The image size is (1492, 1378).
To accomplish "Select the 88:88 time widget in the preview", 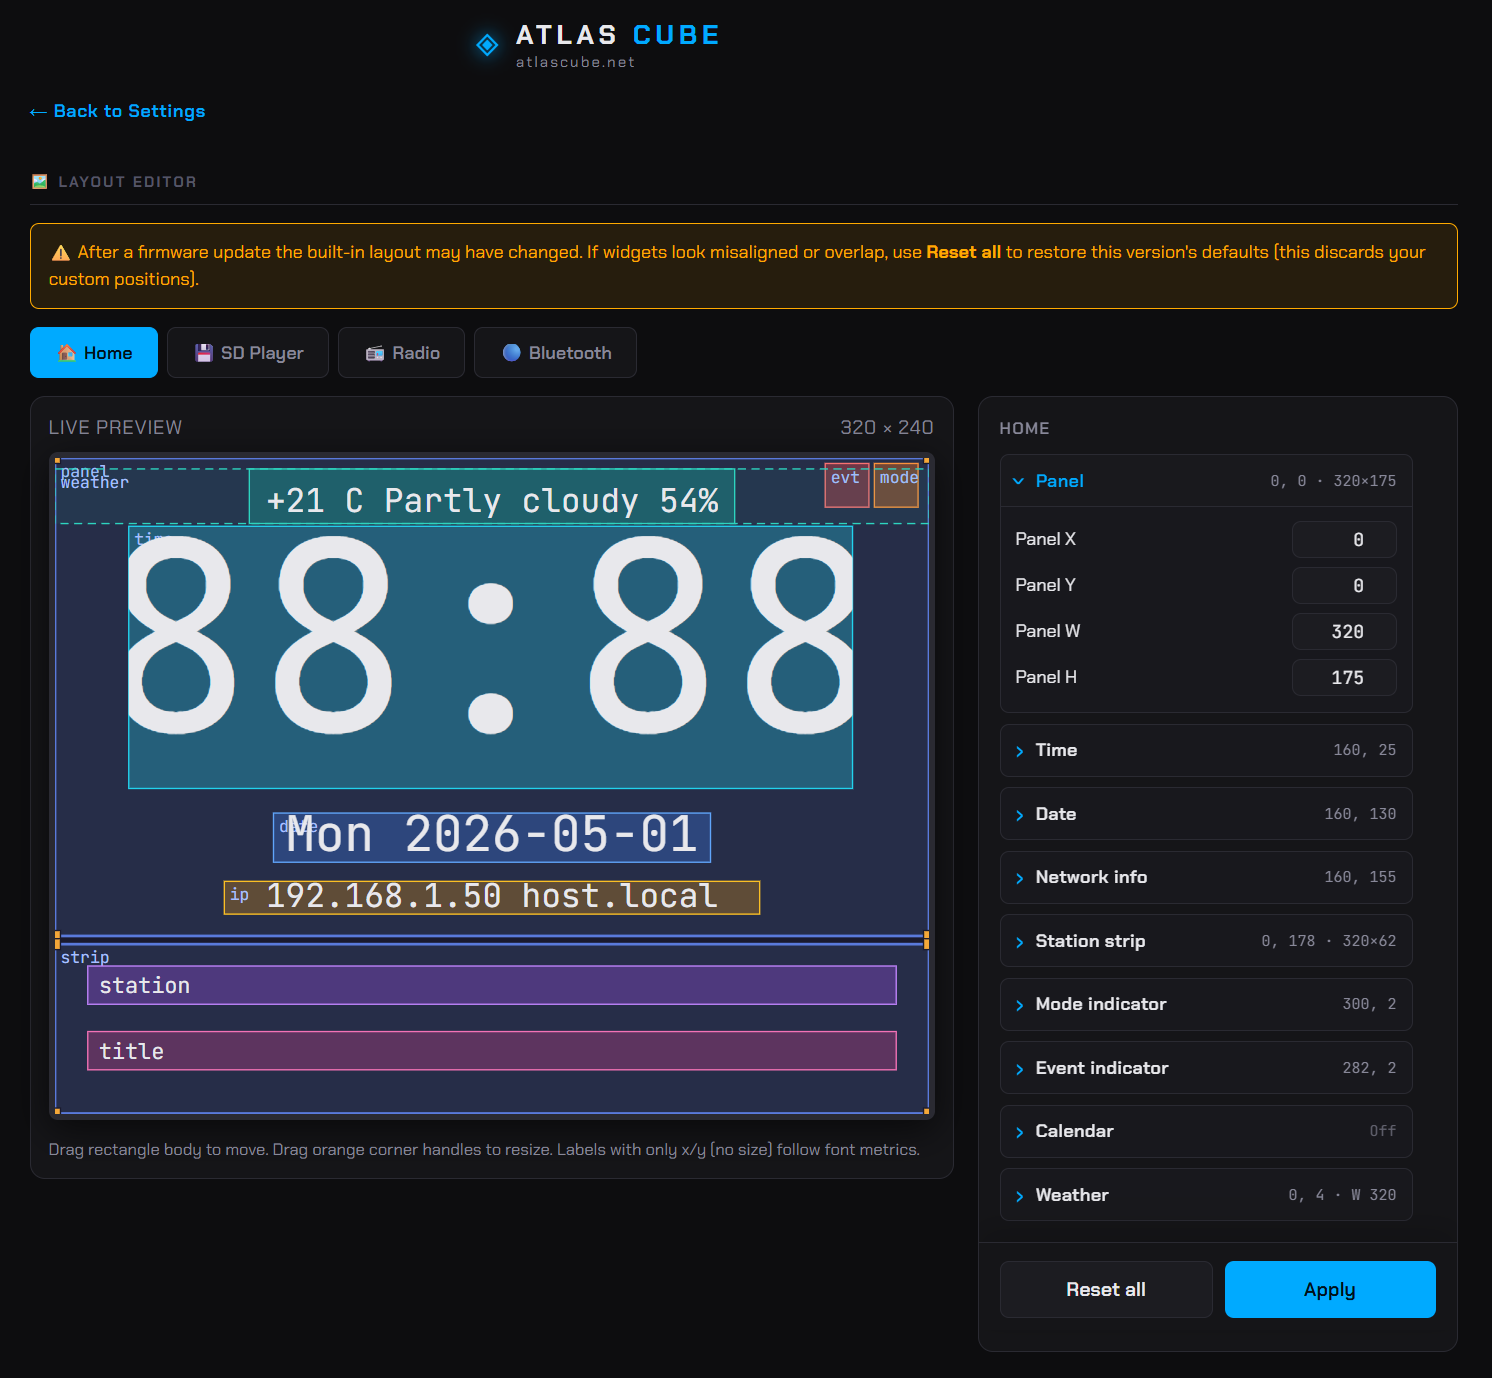I will tap(491, 657).
